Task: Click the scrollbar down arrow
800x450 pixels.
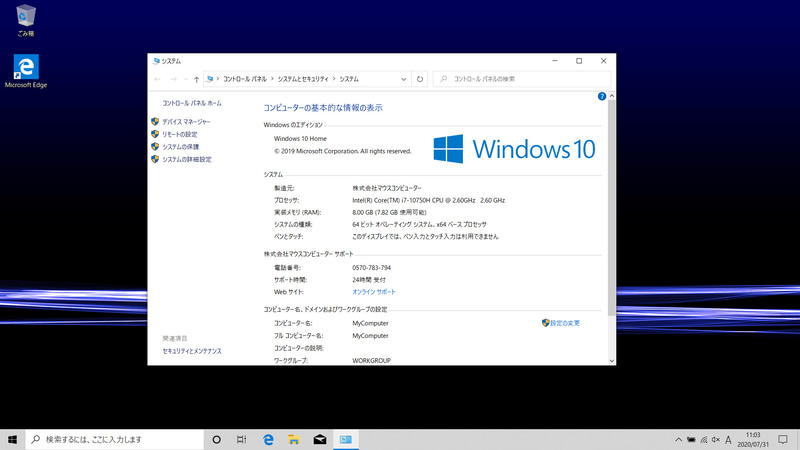Action: point(612,361)
